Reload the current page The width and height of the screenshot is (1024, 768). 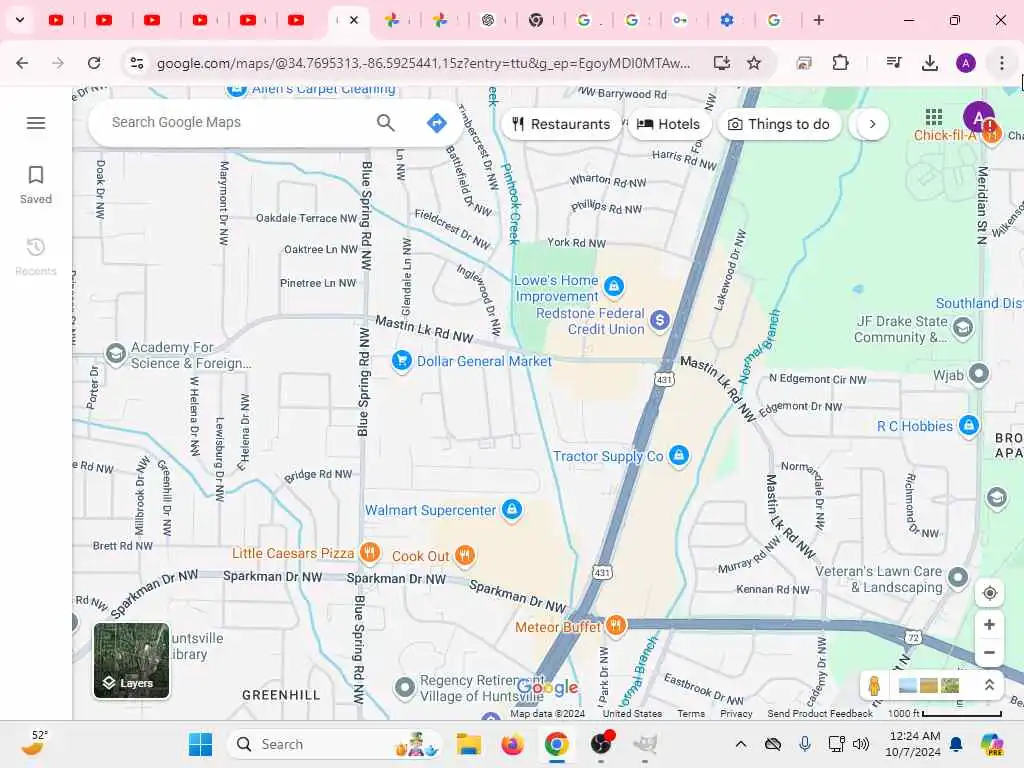tap(94, 63)
